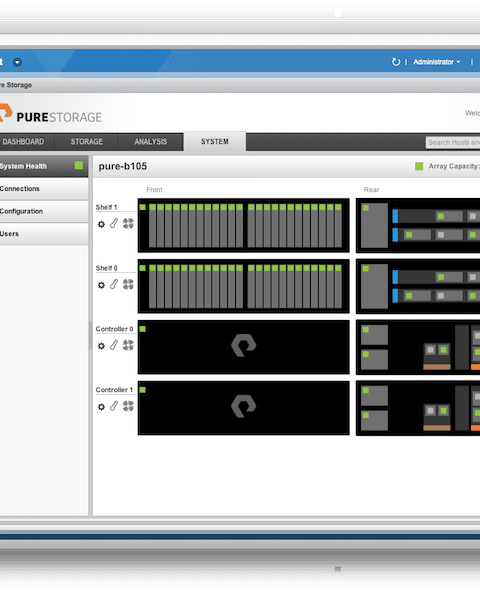The image size is (480, 593).
Task: Click the pure-b105 array name
Action: click(123, 166)
